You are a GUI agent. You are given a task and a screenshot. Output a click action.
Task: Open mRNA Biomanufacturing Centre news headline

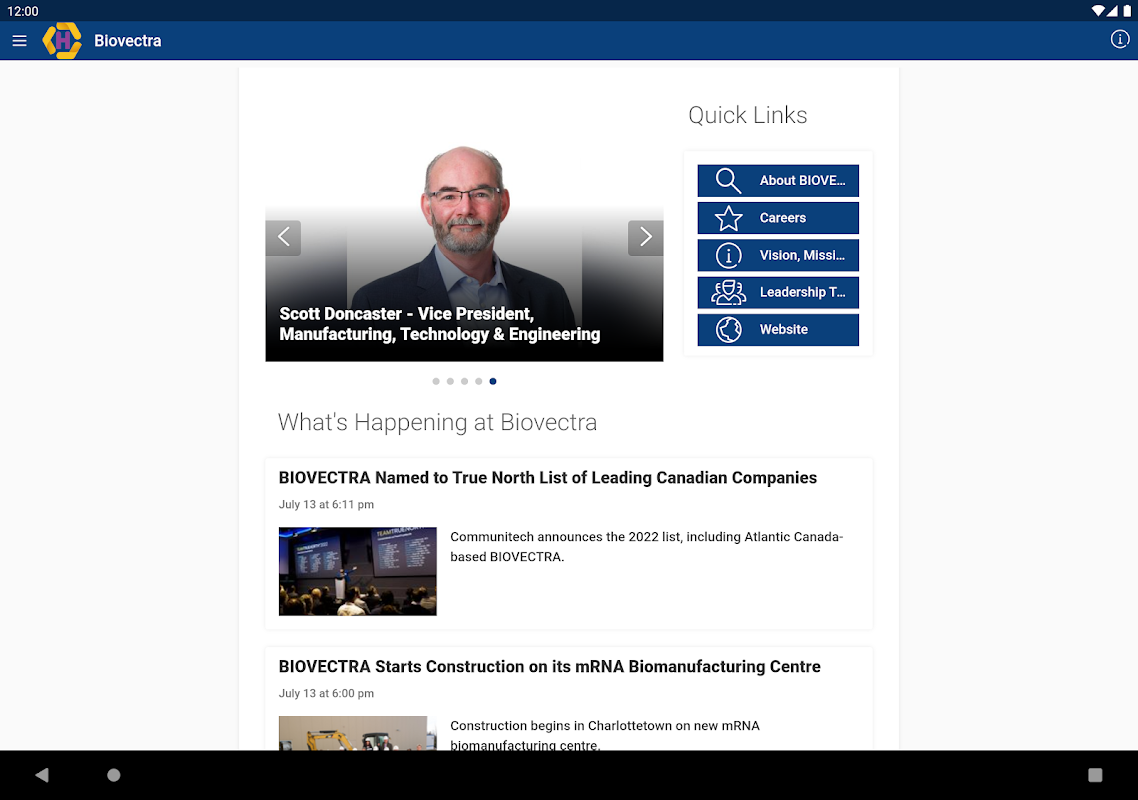click(x=549, y=666)
